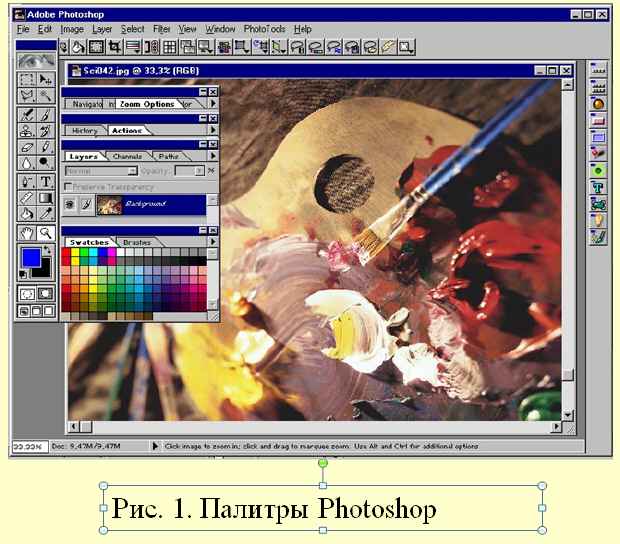Image resolution: width=620 pixels, height=544 pixels.
Task: Switch to Quick Mask mode
Action: pos(45,294)
